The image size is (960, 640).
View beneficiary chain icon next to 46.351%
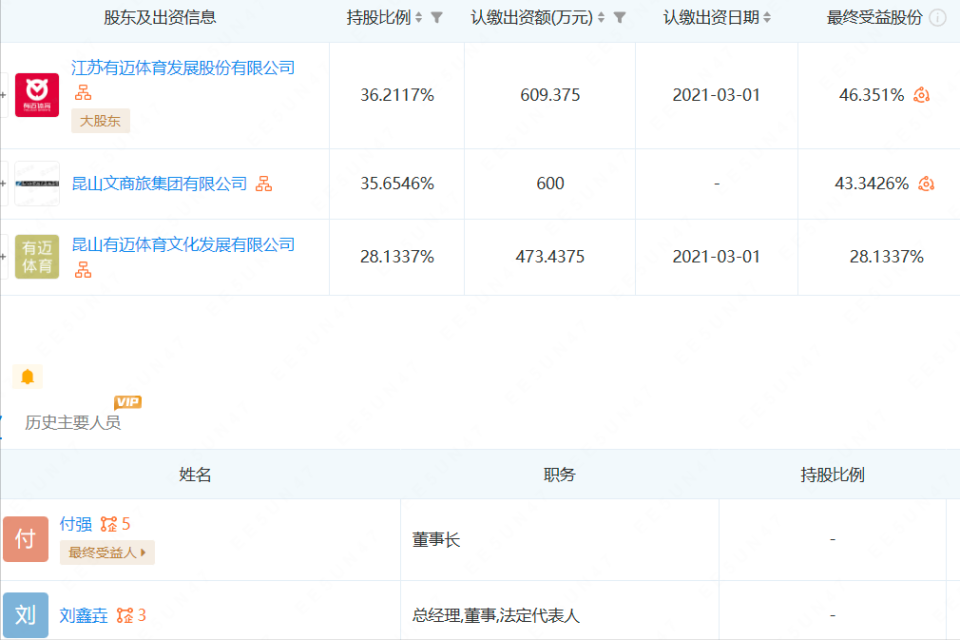(x=921, y=95)
